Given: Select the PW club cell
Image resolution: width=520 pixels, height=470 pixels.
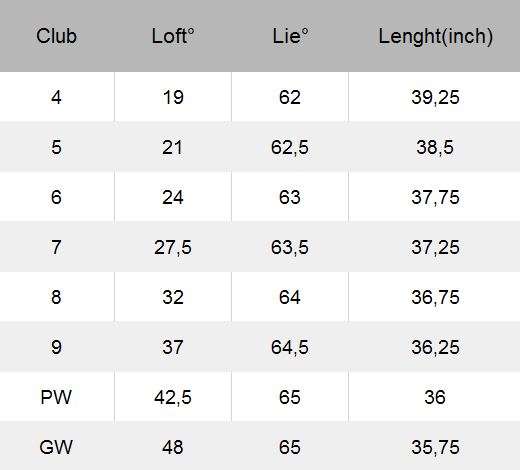Looking at the screenshot, I should 56,397.
